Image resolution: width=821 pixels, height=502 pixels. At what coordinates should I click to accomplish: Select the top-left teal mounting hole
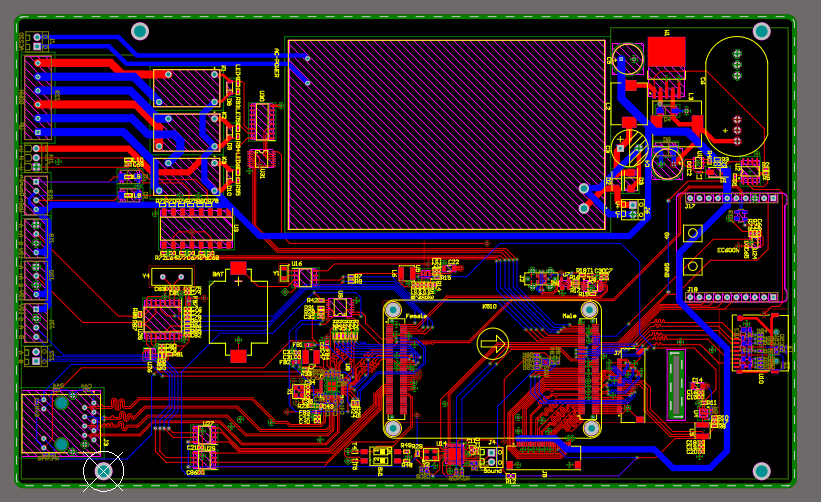140,31
